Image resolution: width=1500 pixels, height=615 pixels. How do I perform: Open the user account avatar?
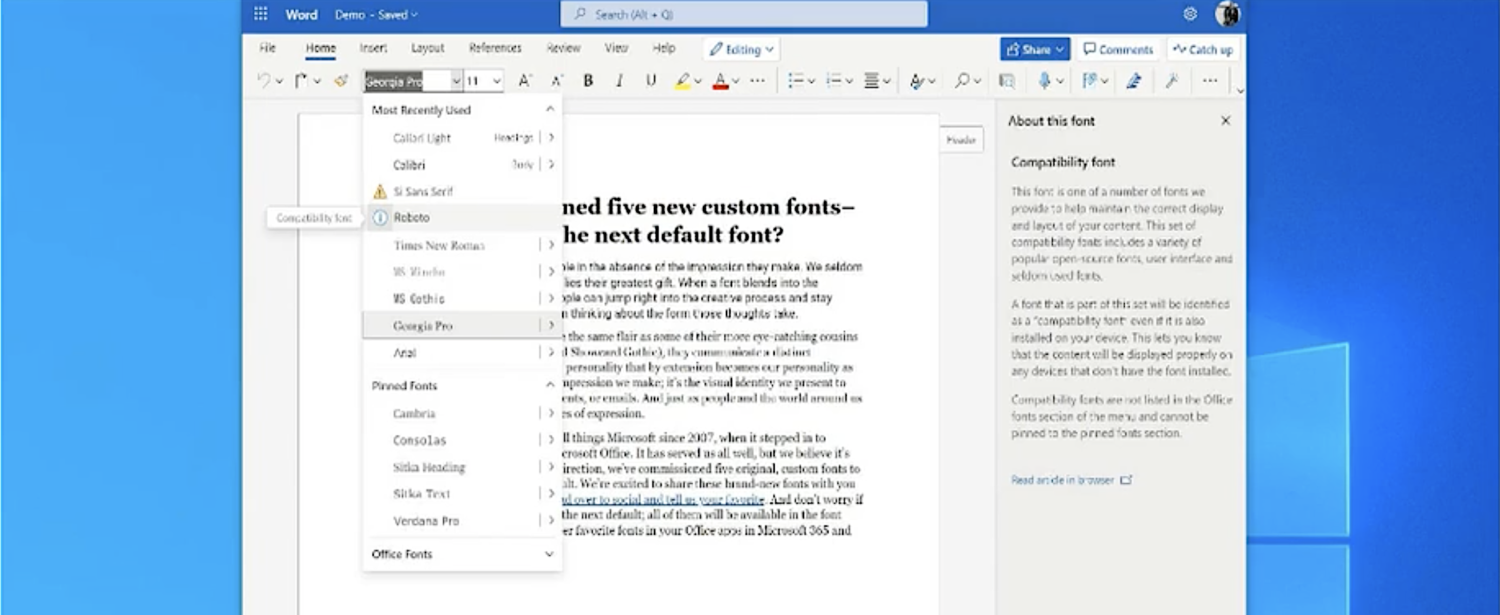point(1227,14)
